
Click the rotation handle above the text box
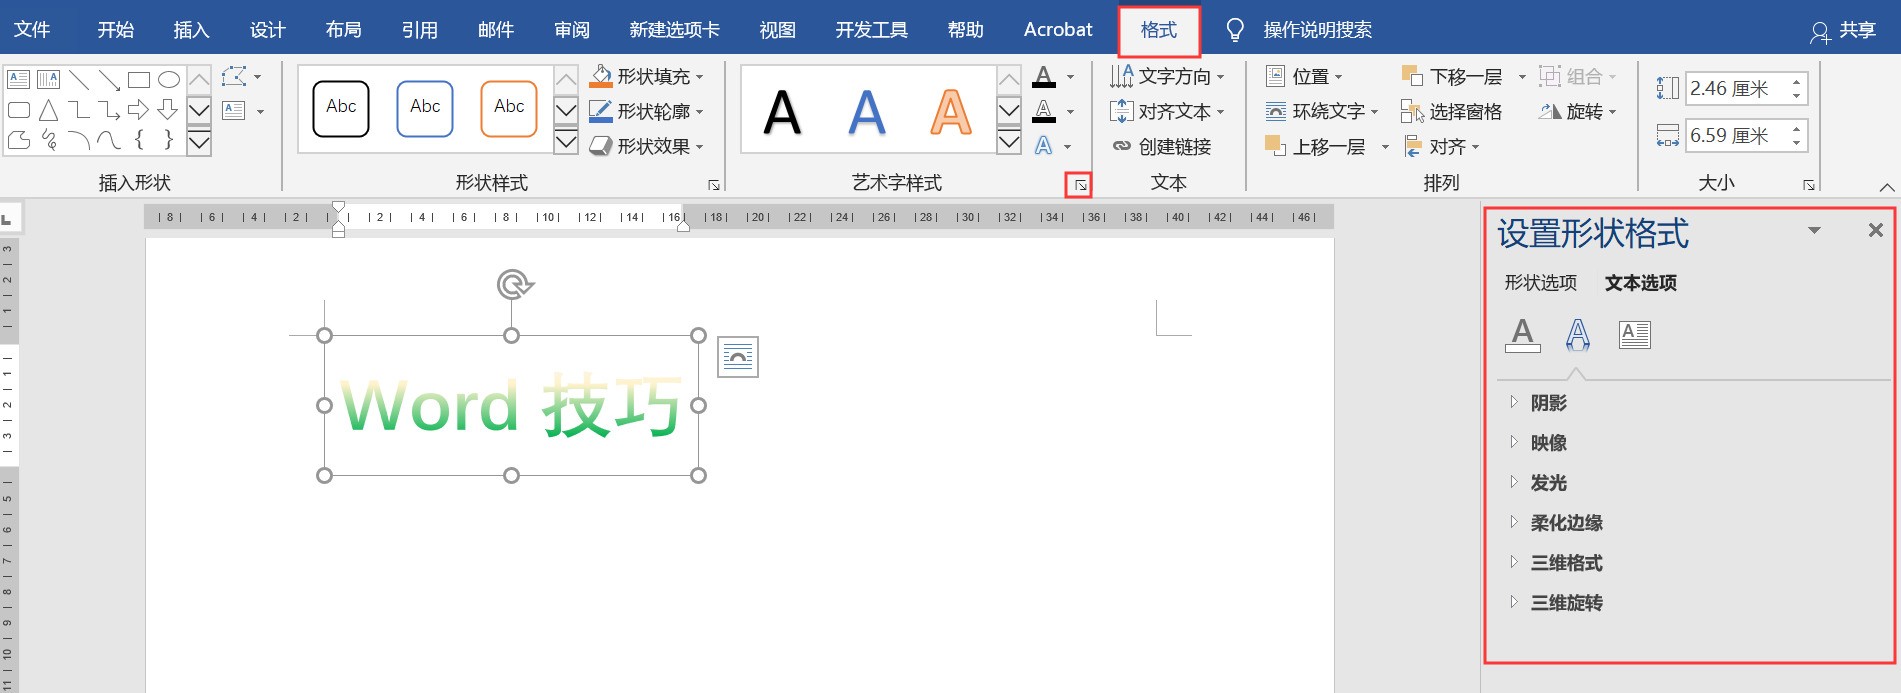coord(514,285)
